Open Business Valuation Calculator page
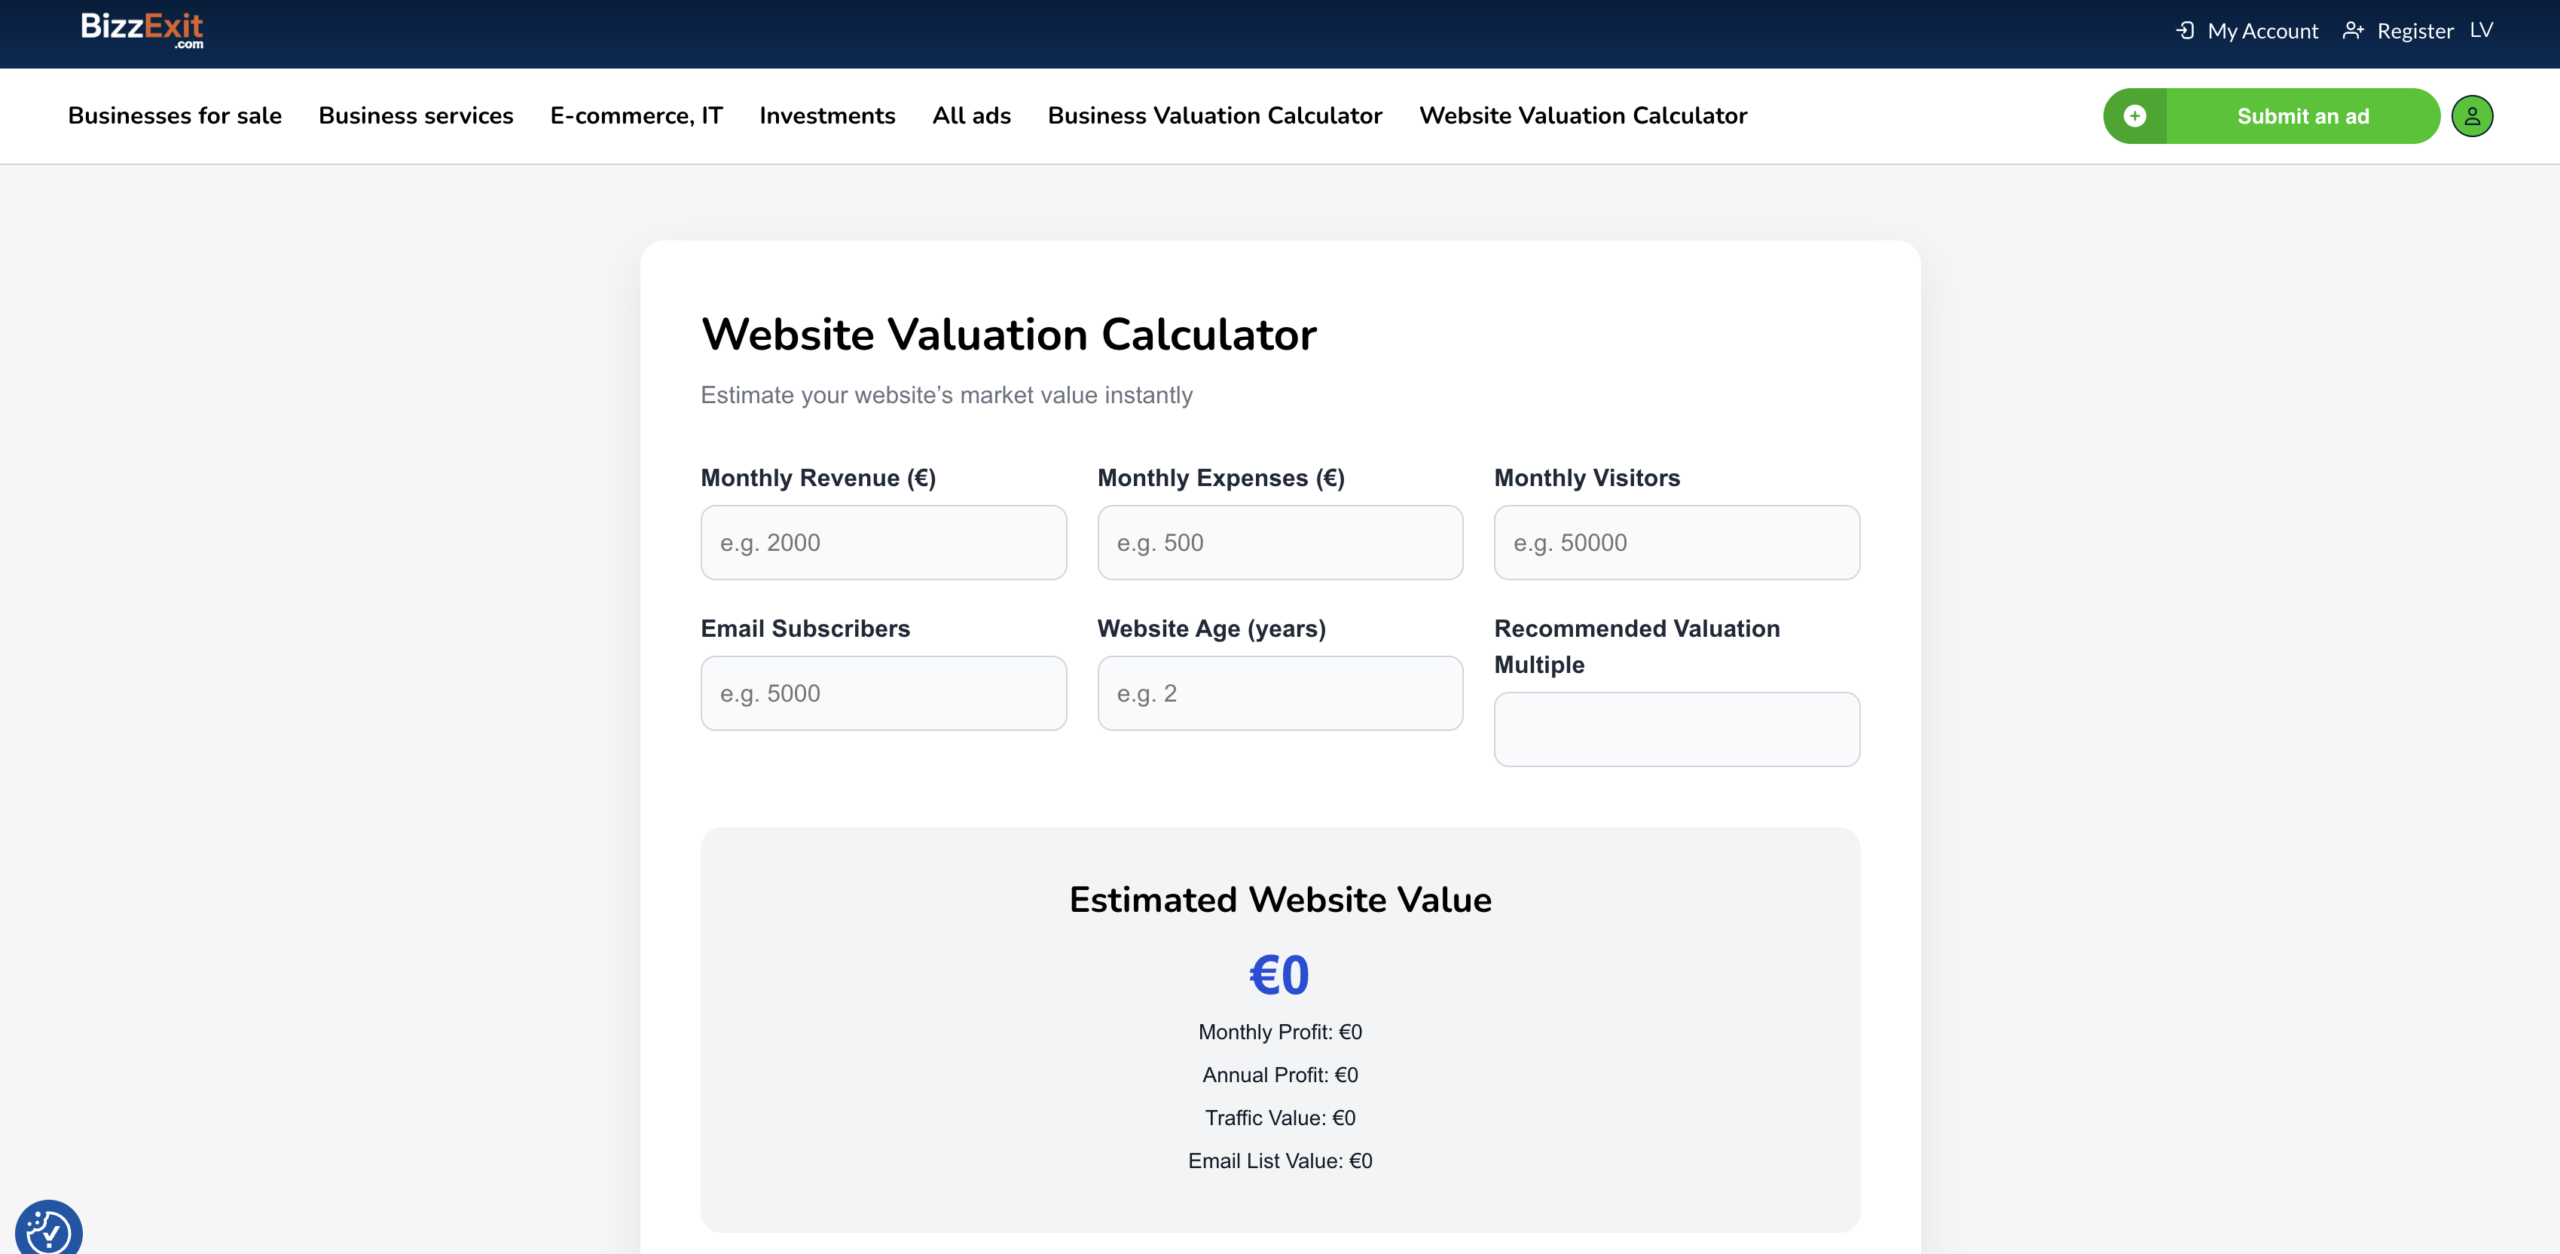2560x1254 pixels. pyautogui.click(x=1215, y=116)
